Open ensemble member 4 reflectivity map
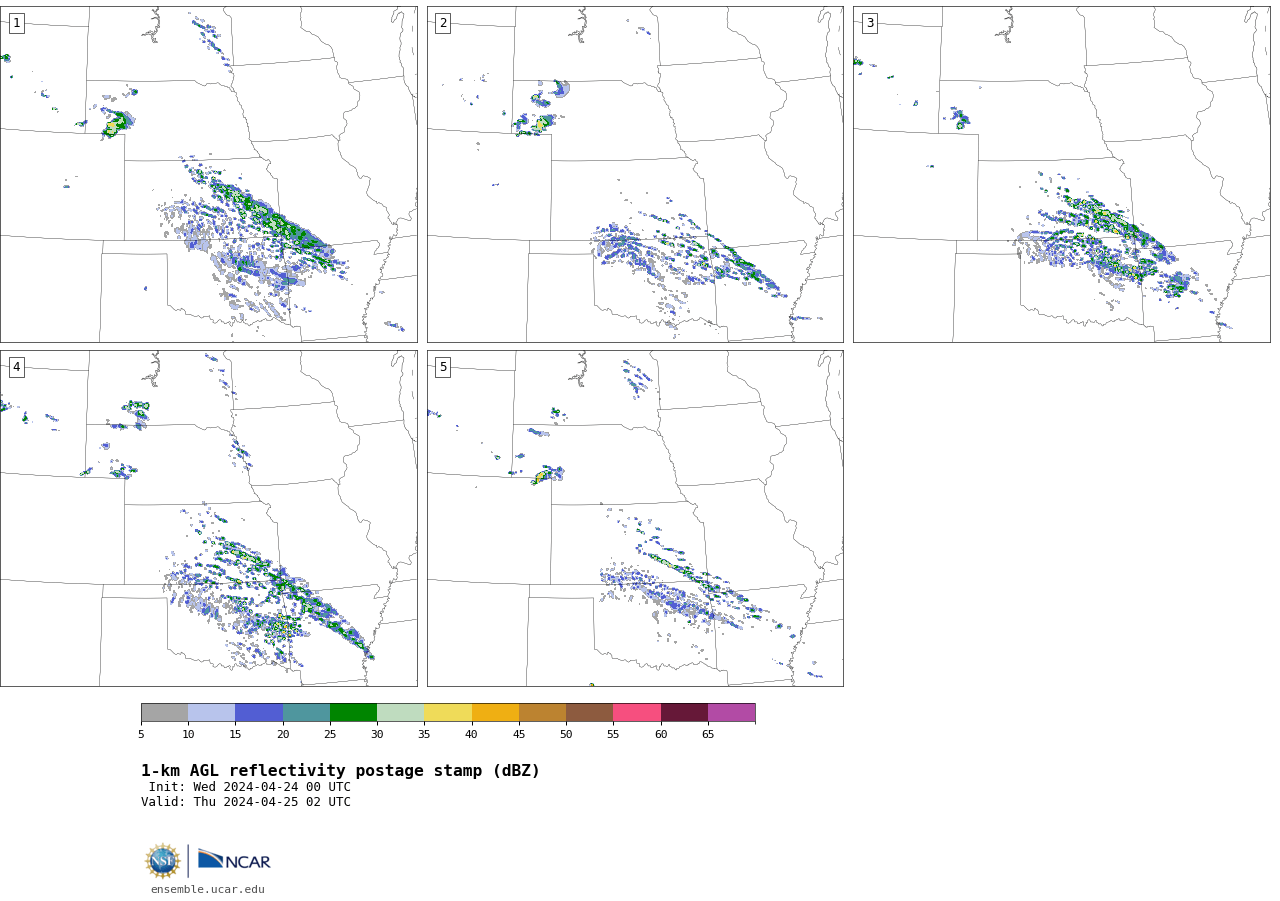The image size is (1280, 901). coord(208,518)
